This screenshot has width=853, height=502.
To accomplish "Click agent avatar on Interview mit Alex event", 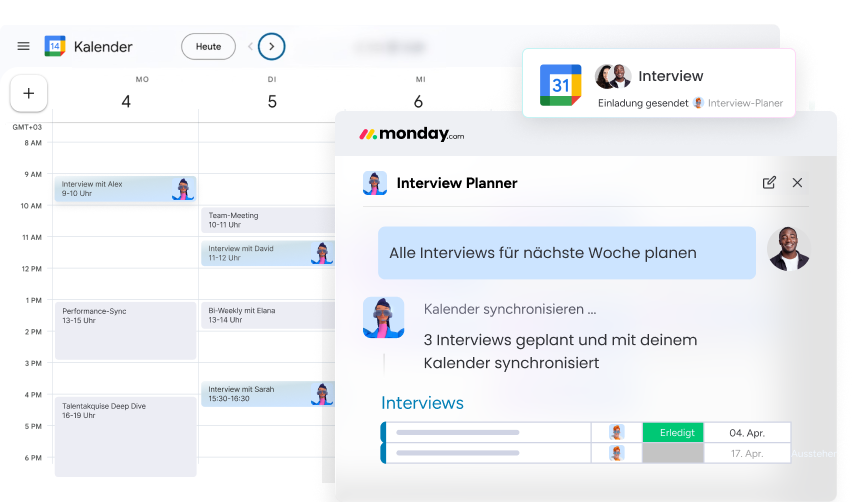I will point(183,189).
